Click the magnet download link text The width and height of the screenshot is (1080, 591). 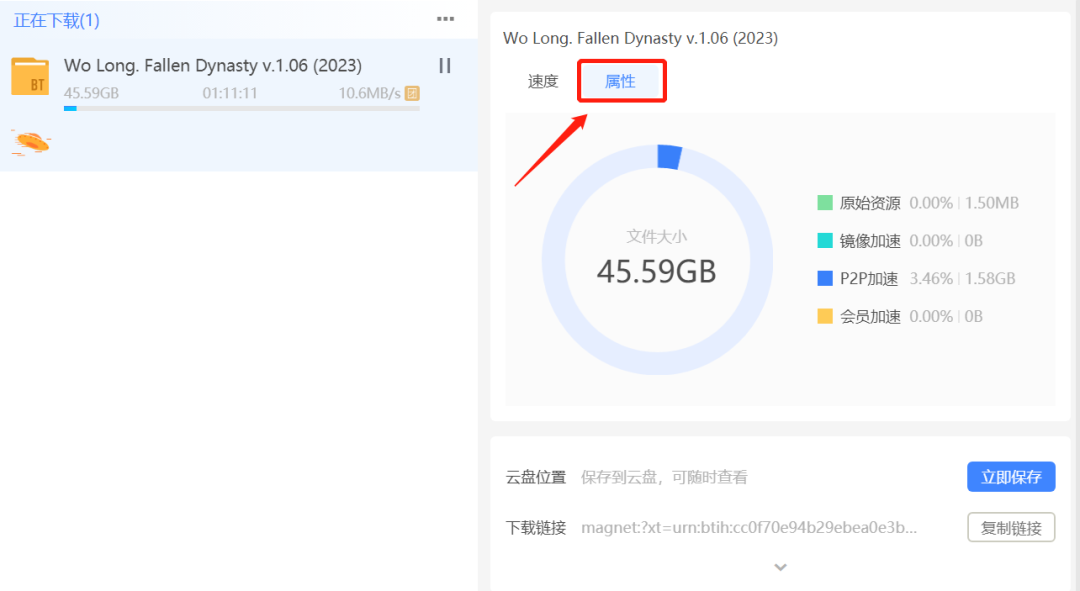pyautogui.click(x=749, y=528)
